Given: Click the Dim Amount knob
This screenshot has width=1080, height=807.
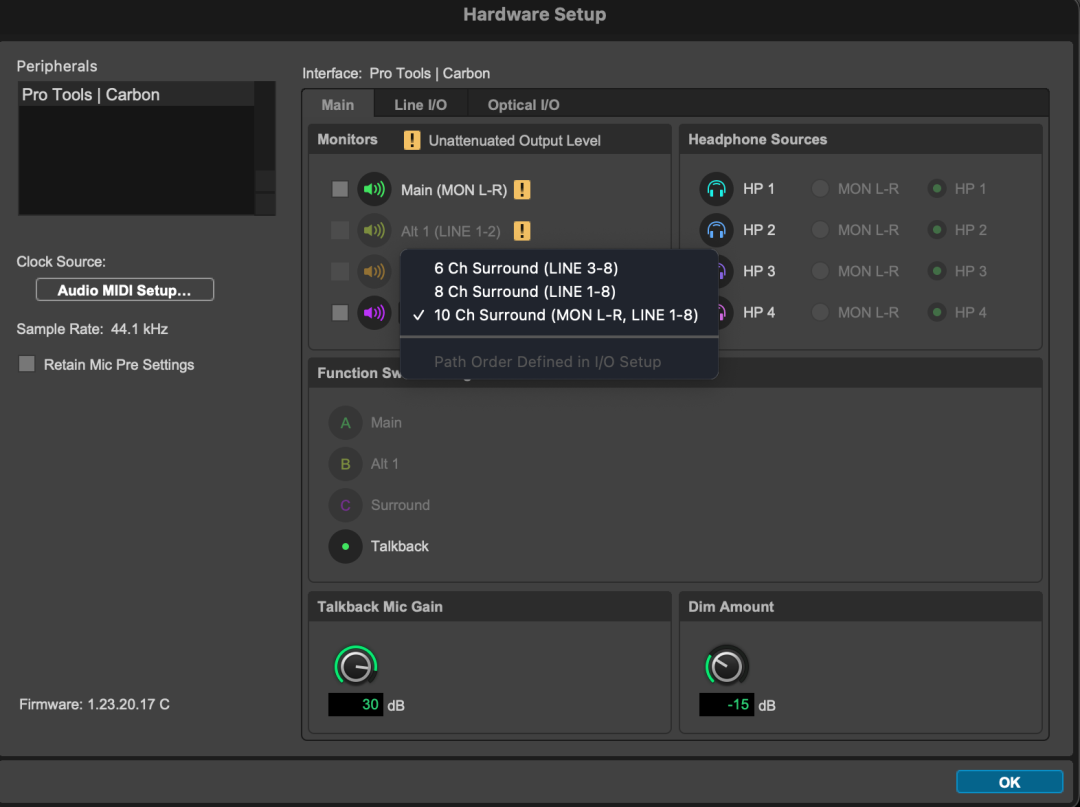Looking at the screenshot, I should point(726,666).
